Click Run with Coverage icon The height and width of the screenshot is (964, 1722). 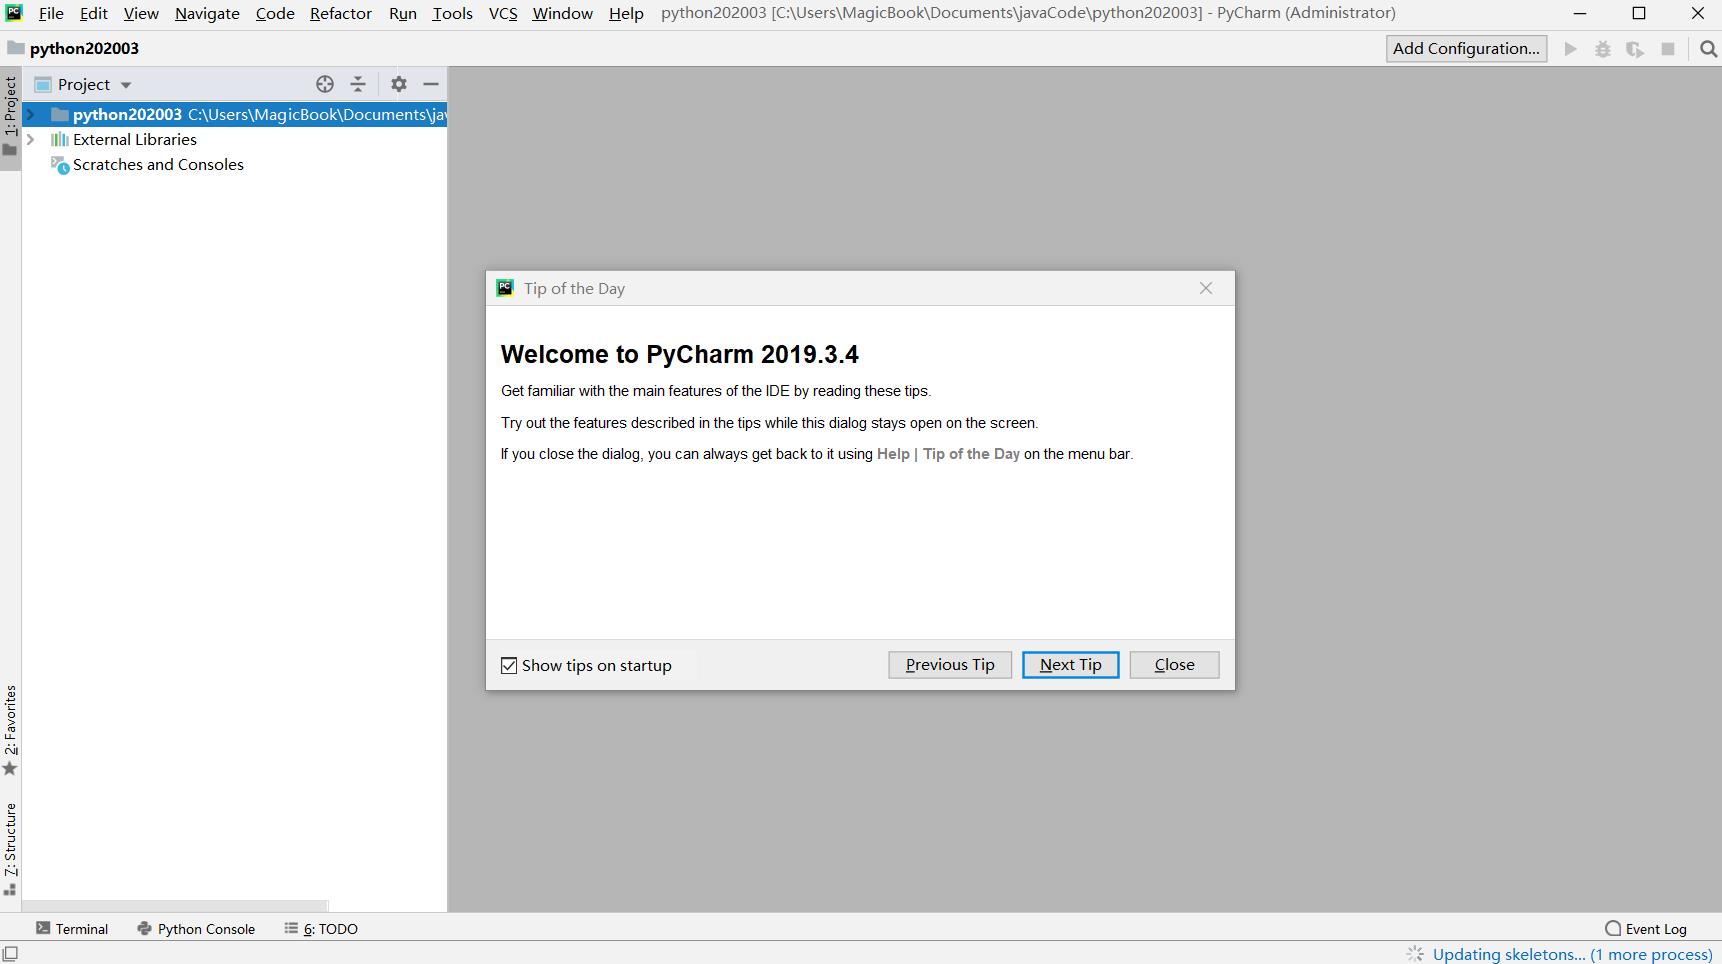pos(1635,49)
